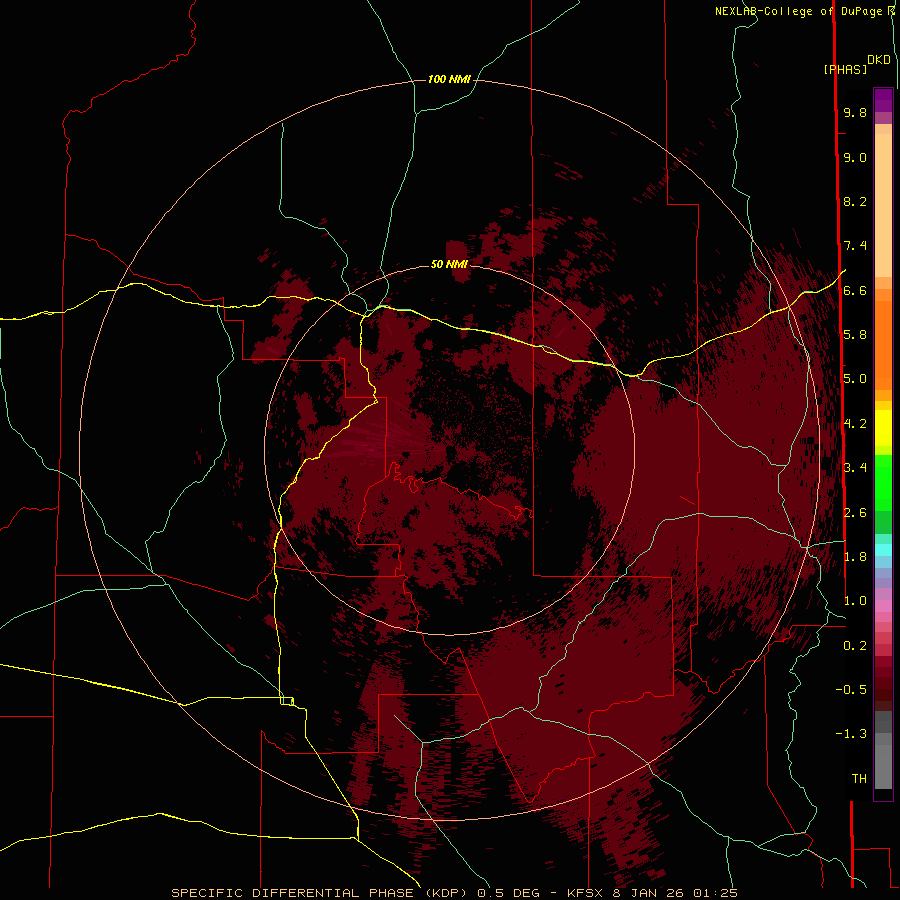Click the orange segment of the color bar
This screenshot has width=900, height=900.
coord(883,346)
